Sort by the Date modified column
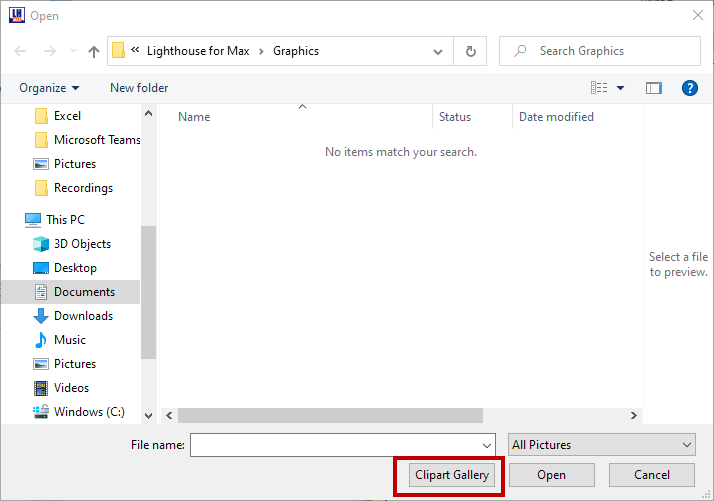 [556, 117]
